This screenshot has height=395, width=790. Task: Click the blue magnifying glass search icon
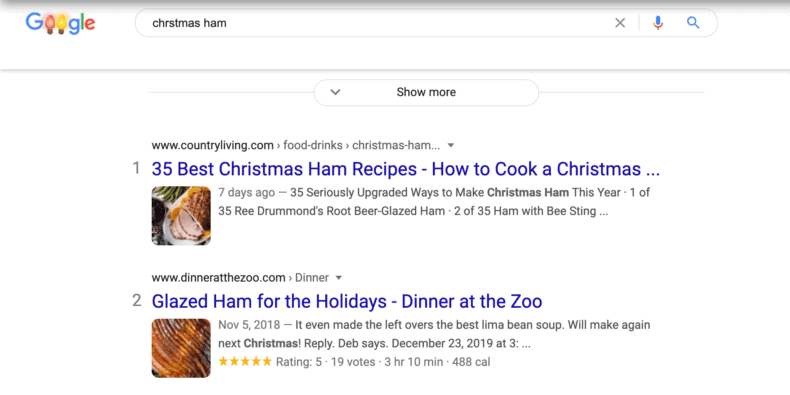693,23
